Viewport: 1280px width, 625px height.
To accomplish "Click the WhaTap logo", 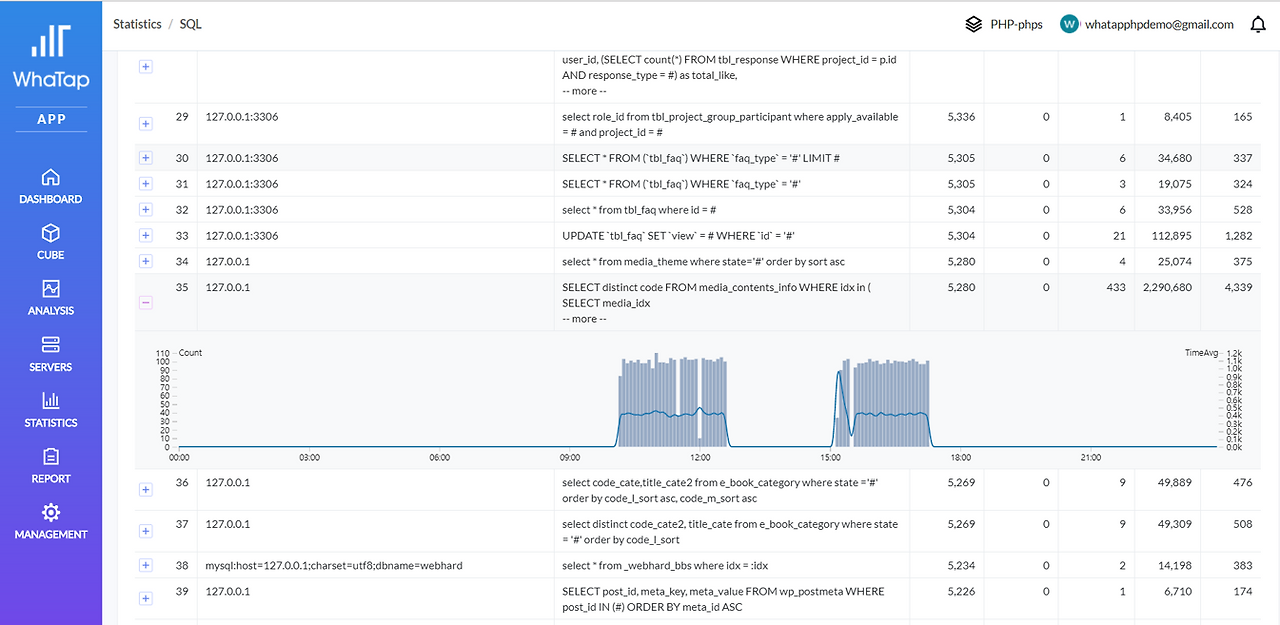I will [51, 57].
